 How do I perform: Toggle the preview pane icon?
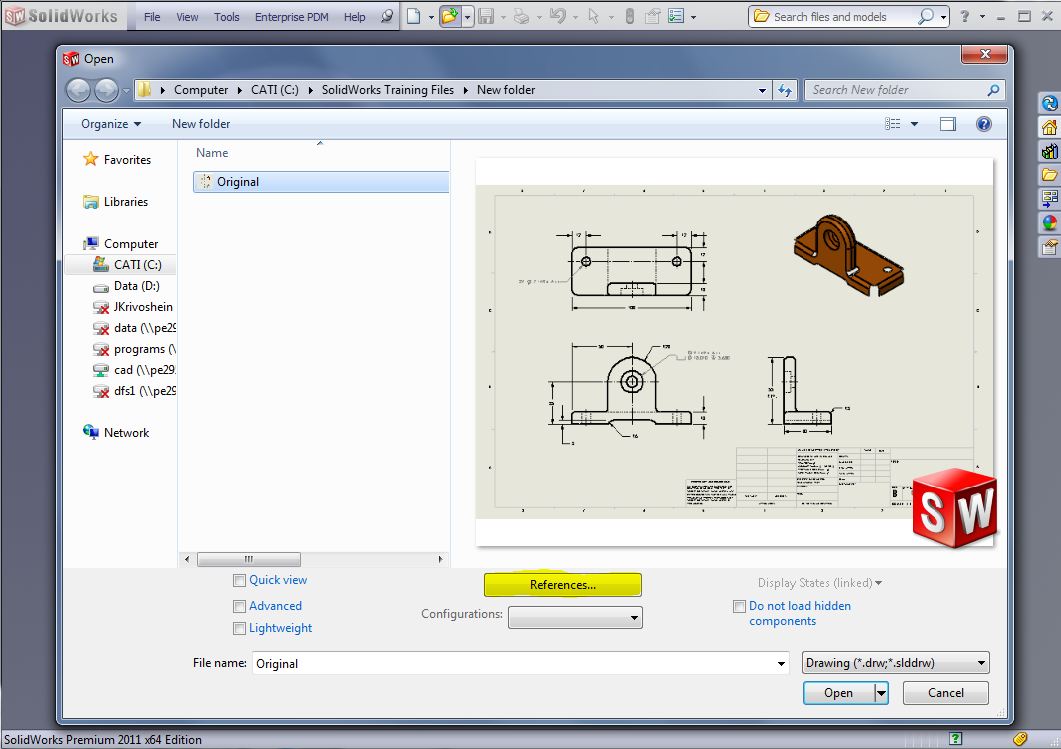tap(947, 124)
